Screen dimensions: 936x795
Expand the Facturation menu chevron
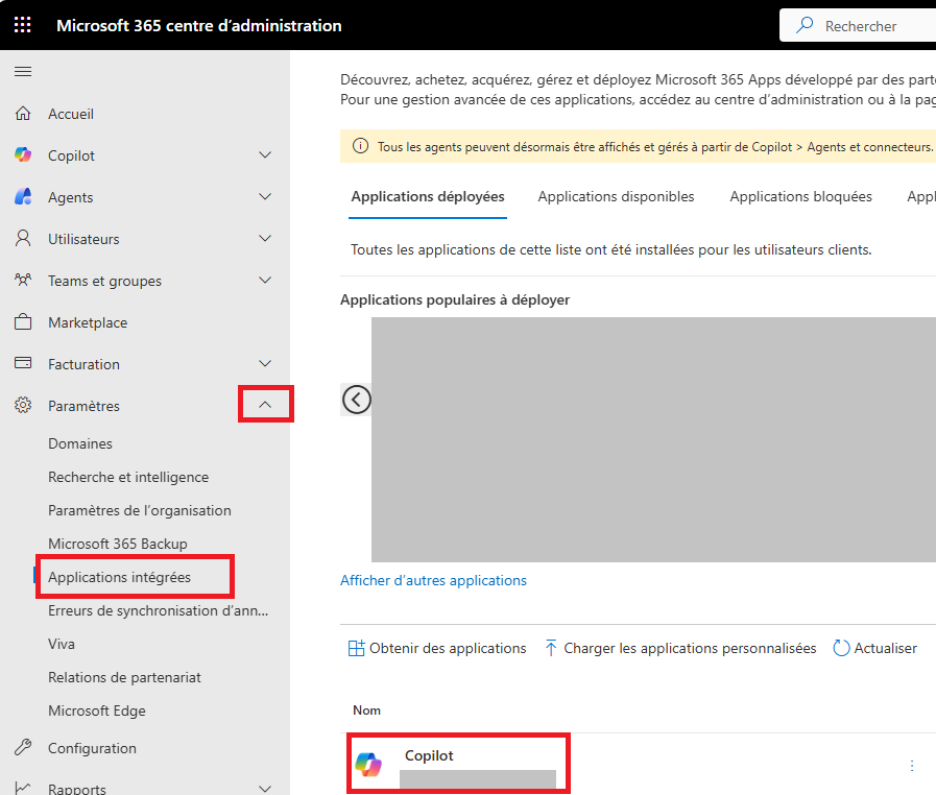265,363
